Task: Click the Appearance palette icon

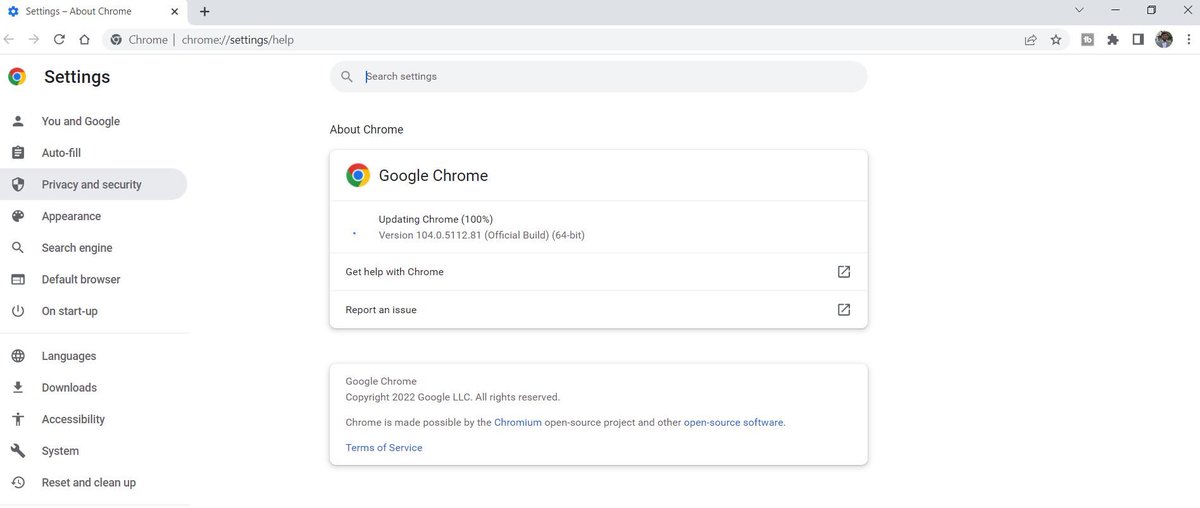Action: tap(17, 216)
